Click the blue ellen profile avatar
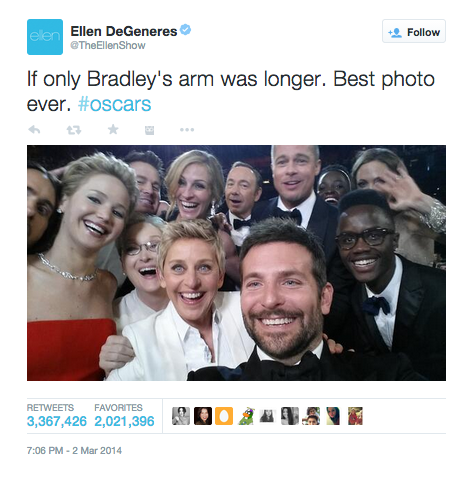 [45, 37]
